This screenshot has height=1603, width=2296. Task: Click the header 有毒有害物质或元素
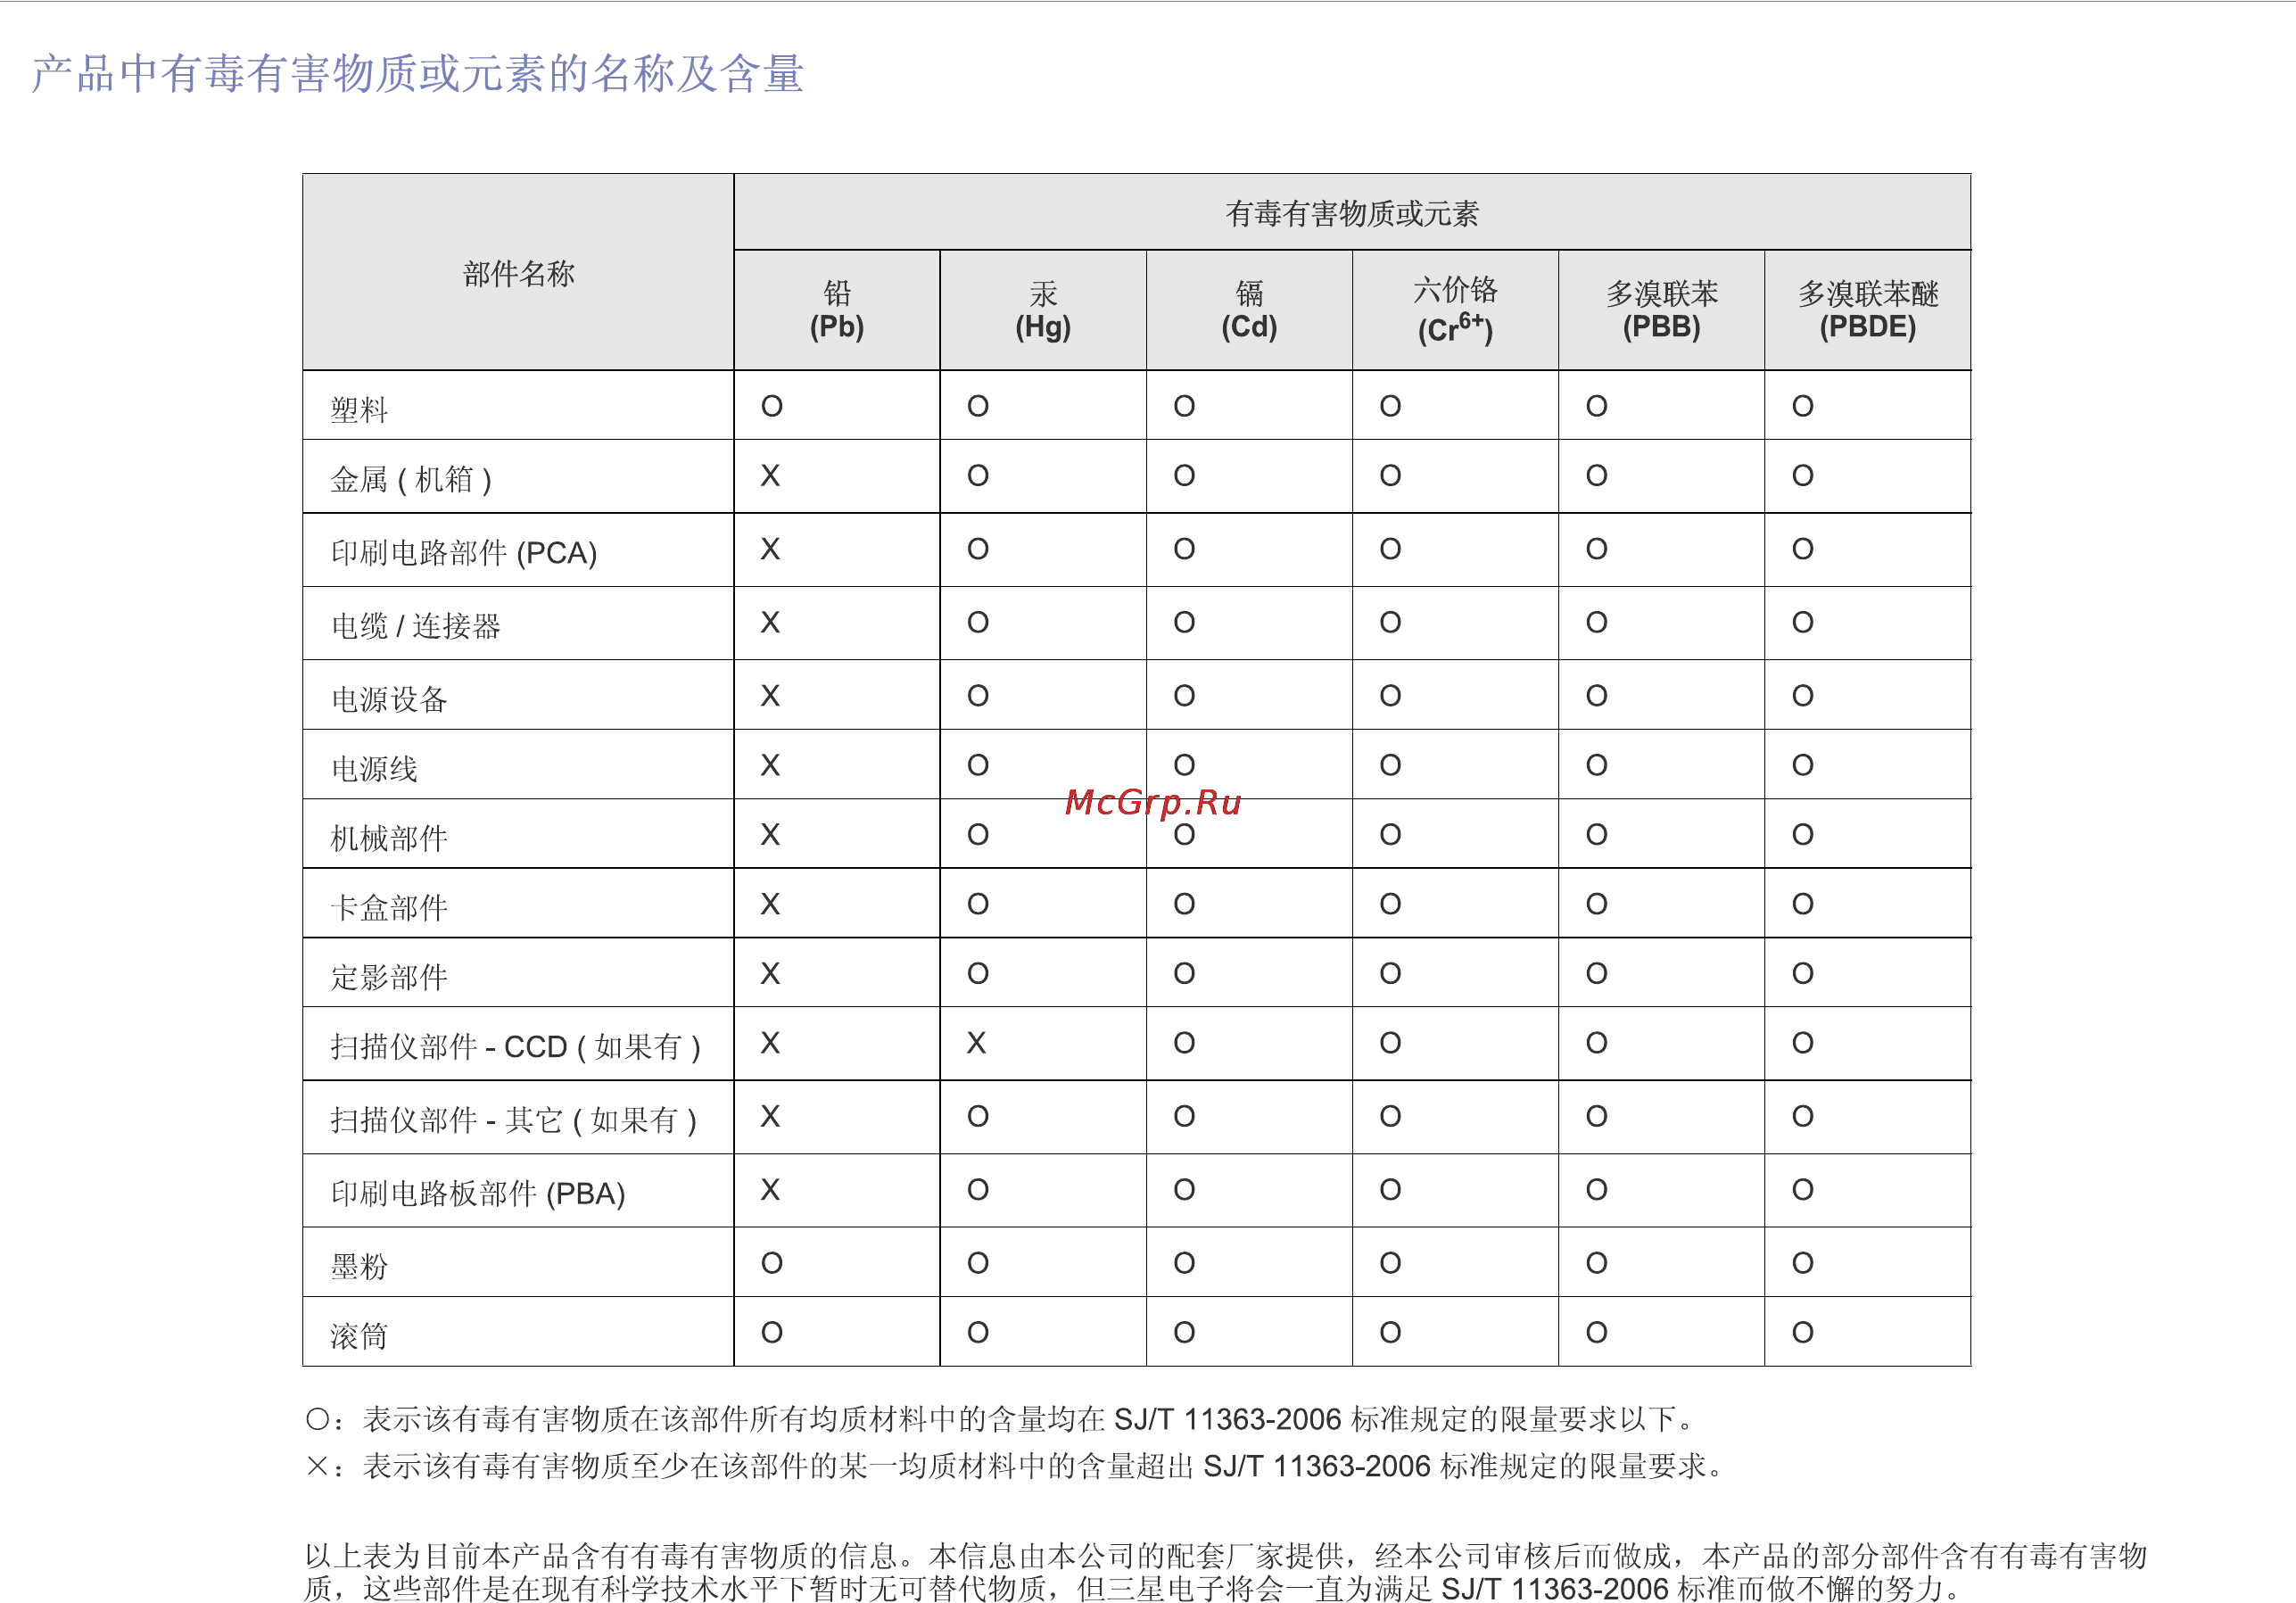1352,213
